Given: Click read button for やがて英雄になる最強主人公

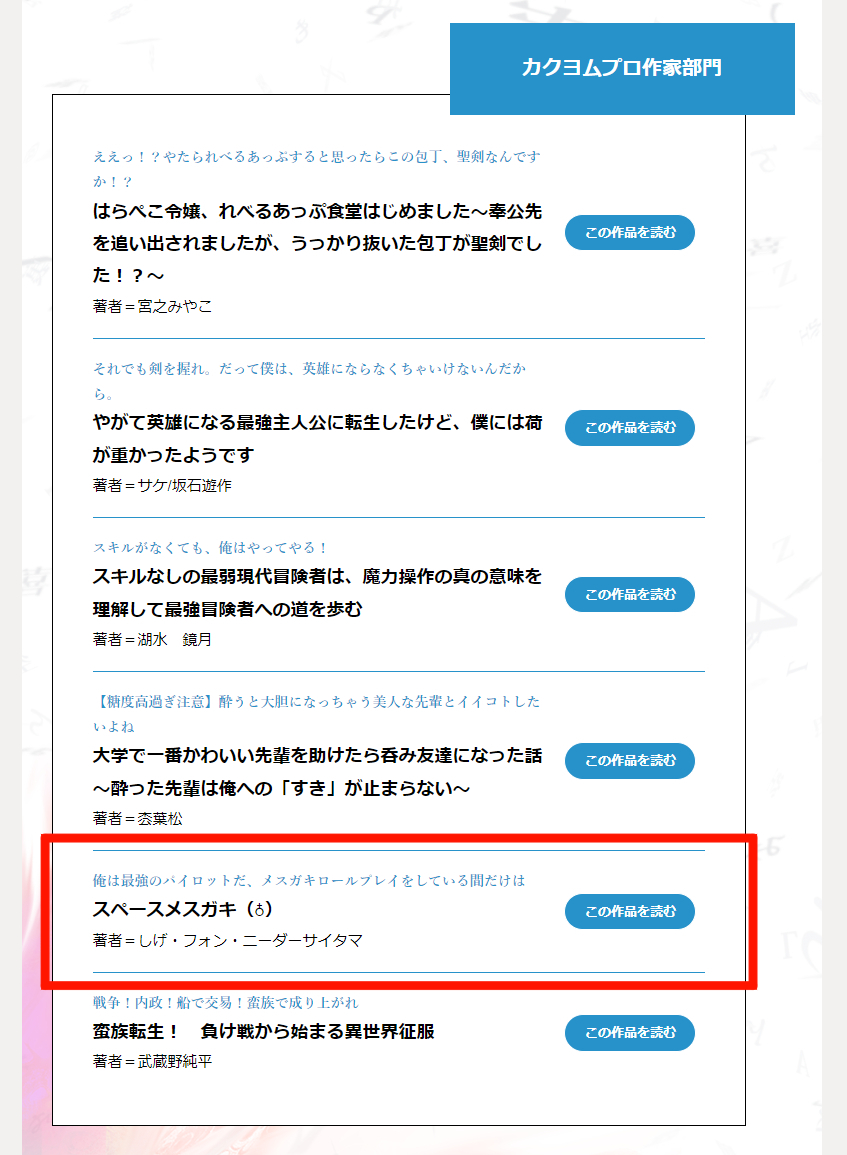Looking at the screenshot, I should click(x=630, y=427).
